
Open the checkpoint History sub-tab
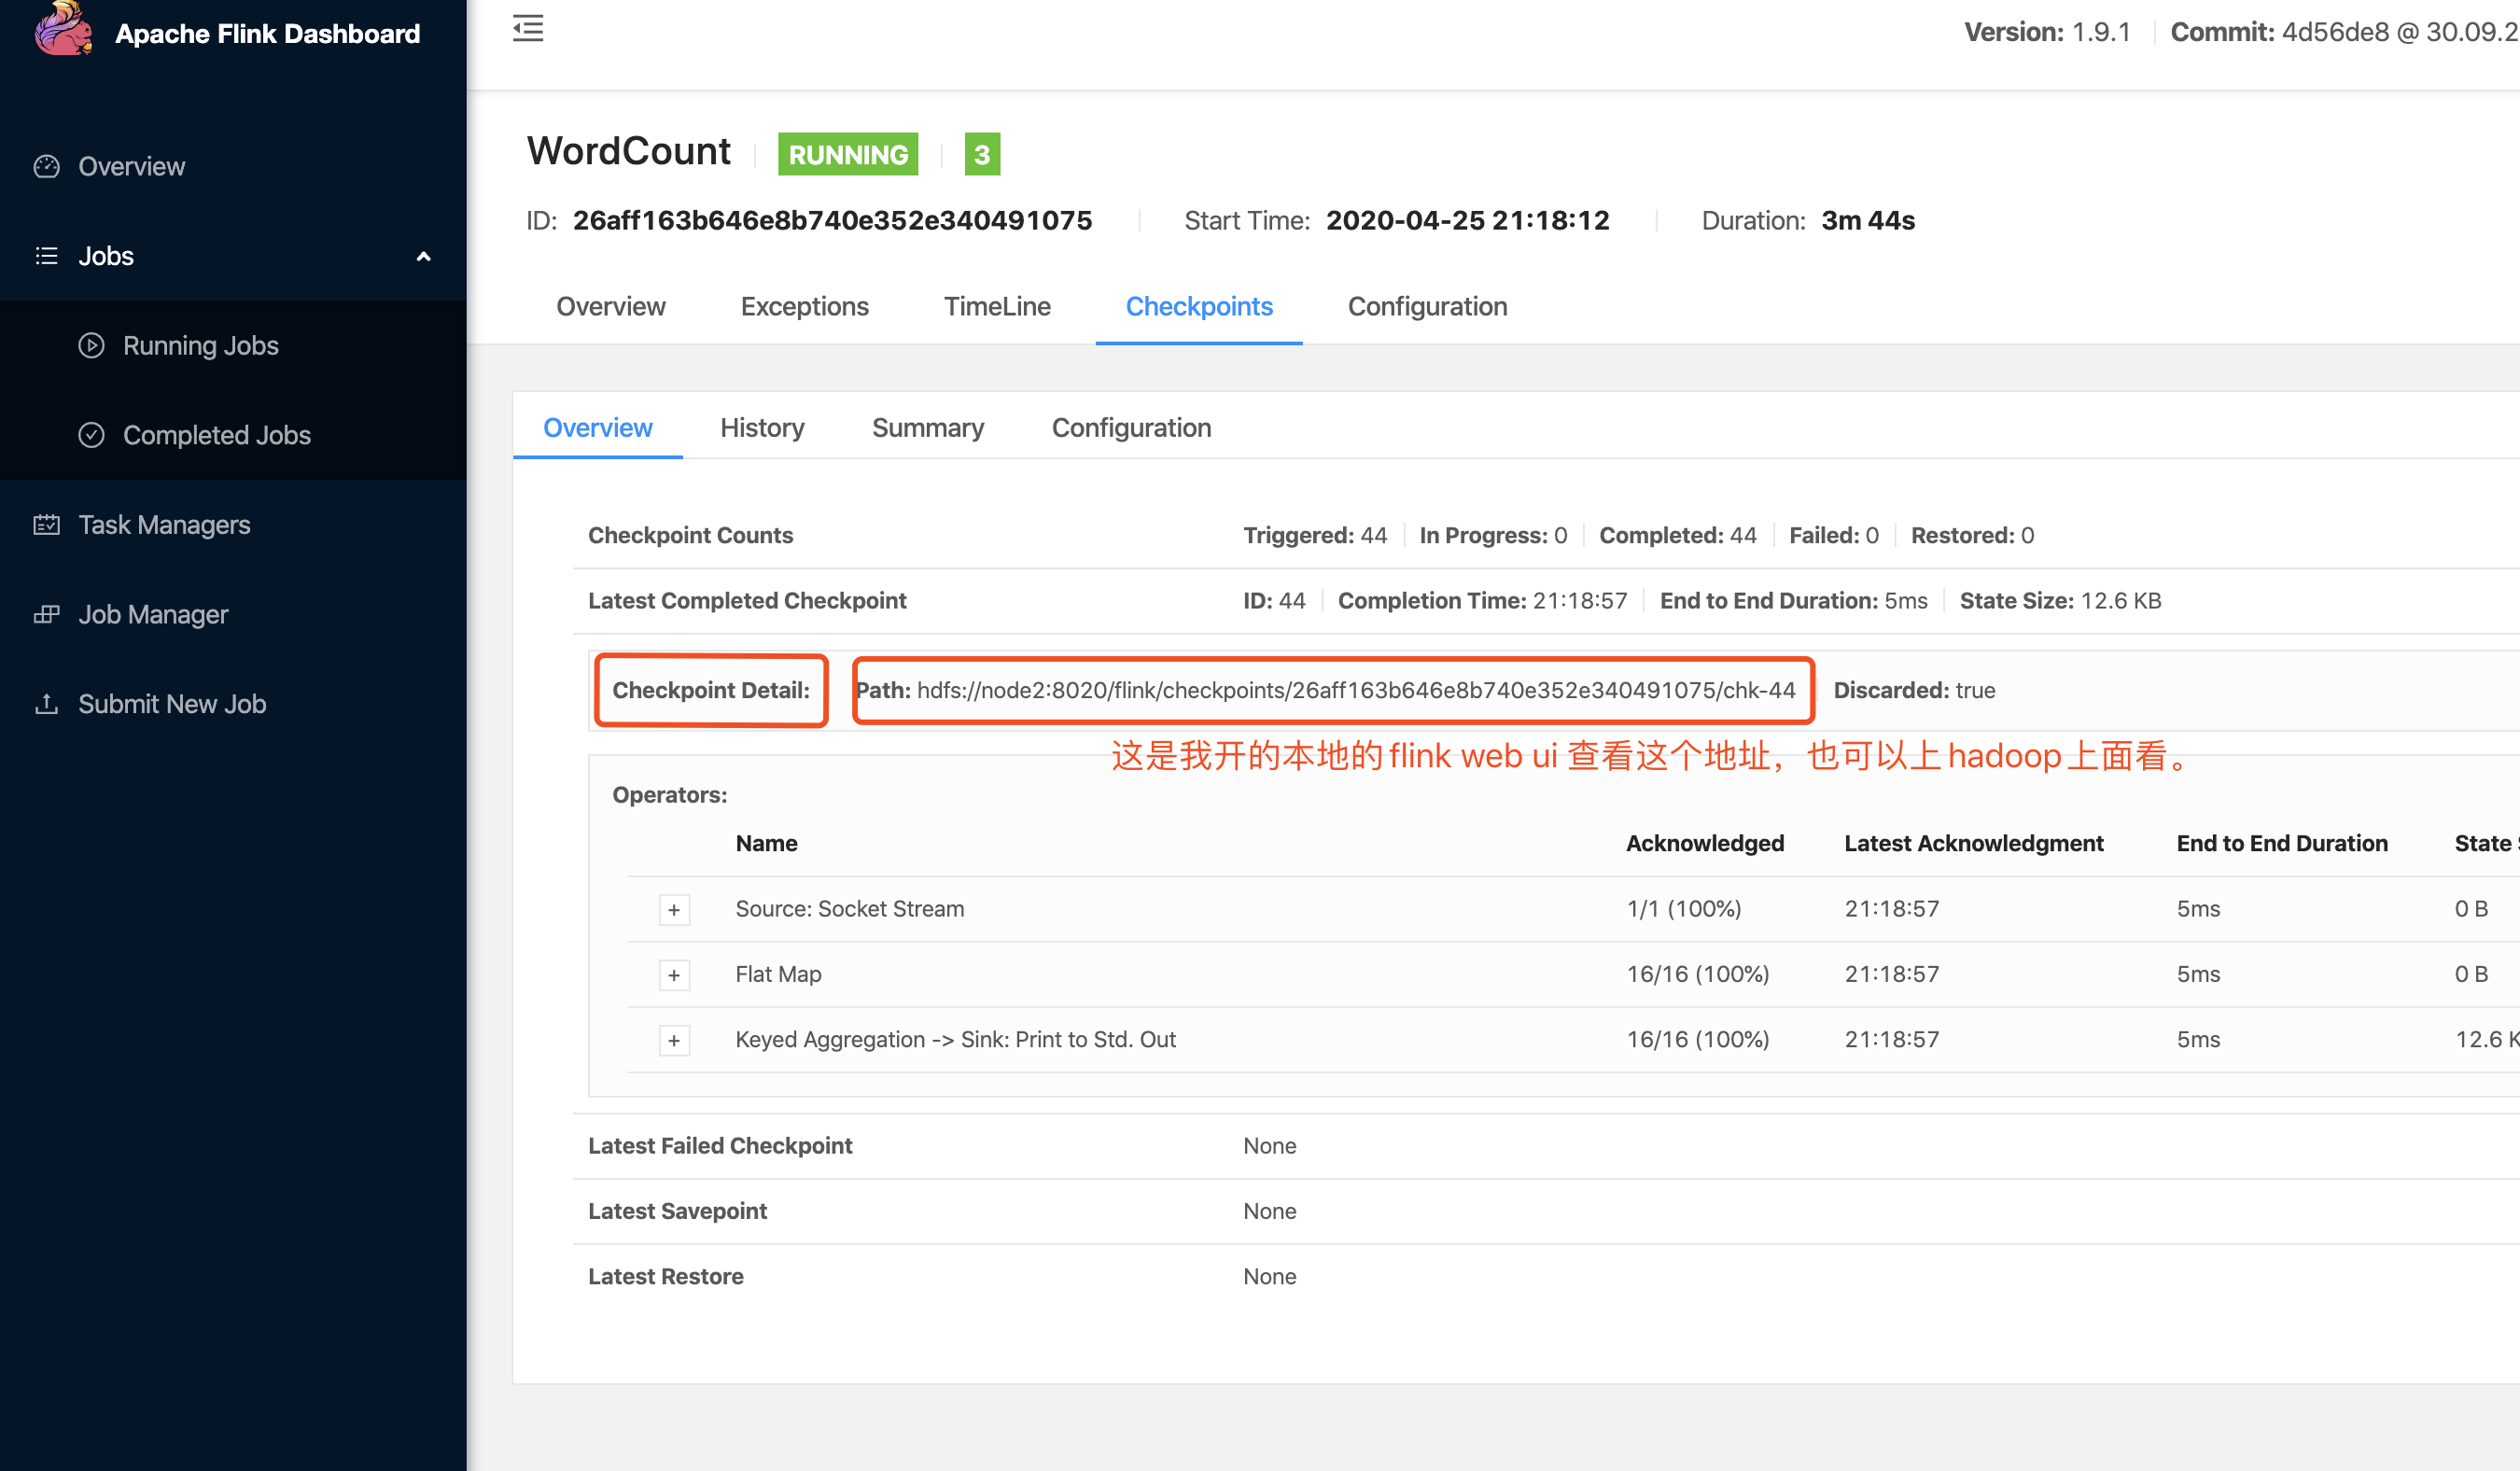click(762, 428)
